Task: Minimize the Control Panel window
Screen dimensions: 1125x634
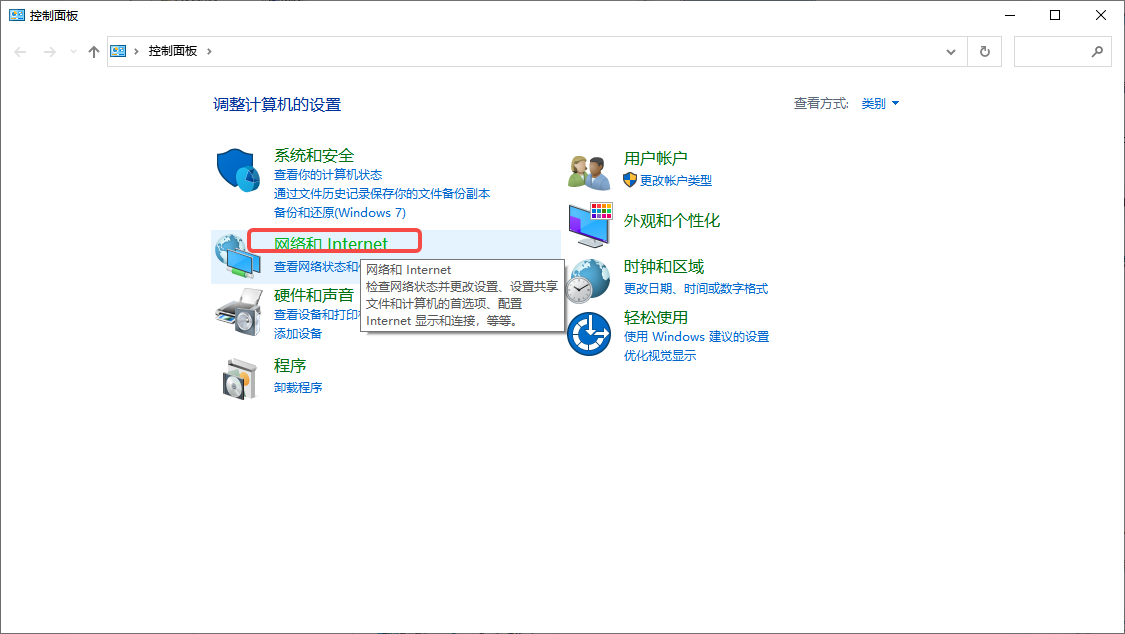Action: coord(1010,15)
